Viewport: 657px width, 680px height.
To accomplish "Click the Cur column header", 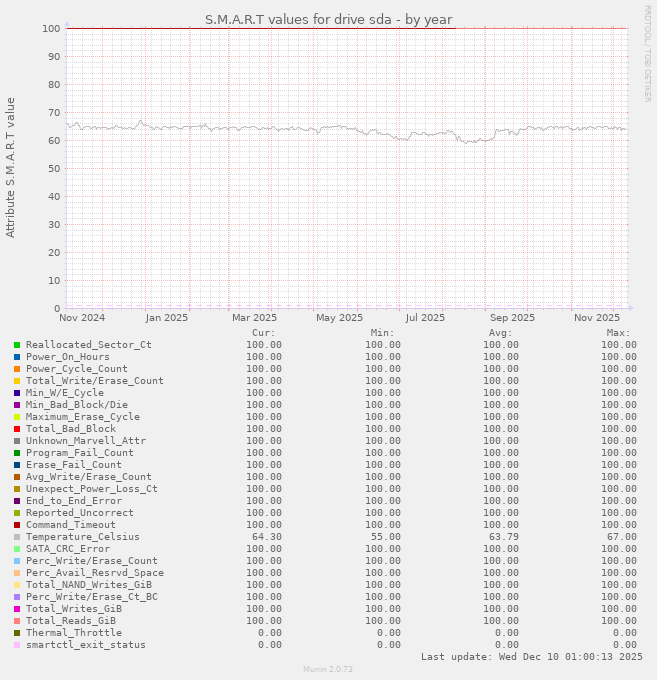I will click(x=263, y=333).
